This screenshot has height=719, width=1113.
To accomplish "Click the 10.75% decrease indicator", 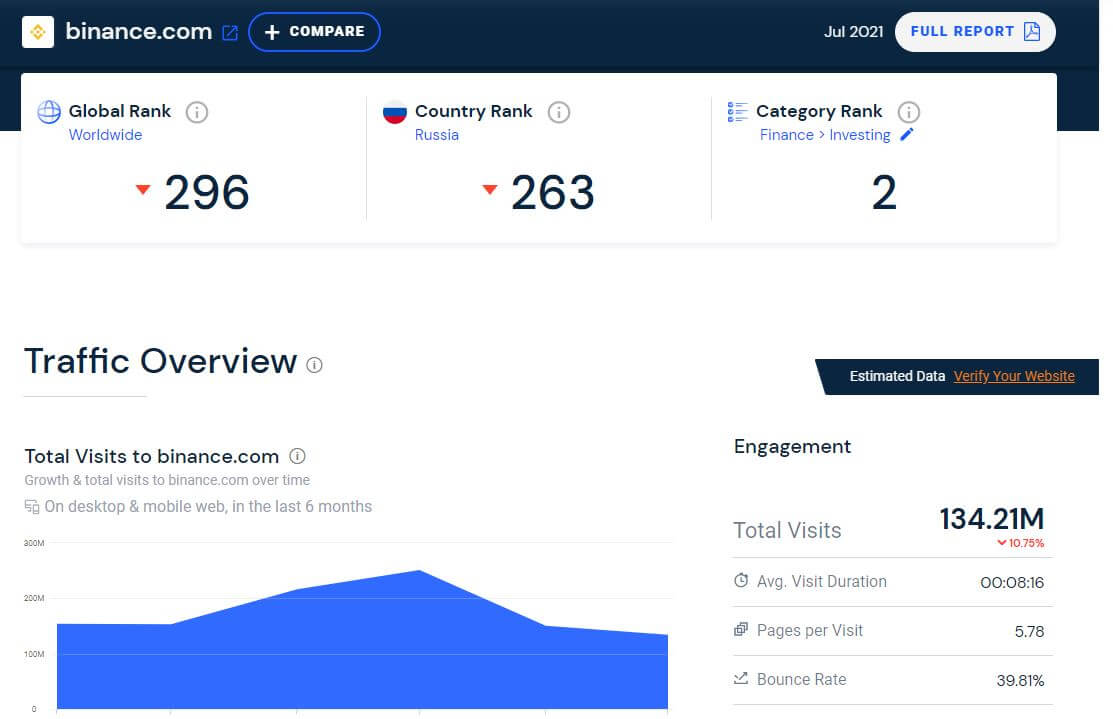I will click(1021, 543).
